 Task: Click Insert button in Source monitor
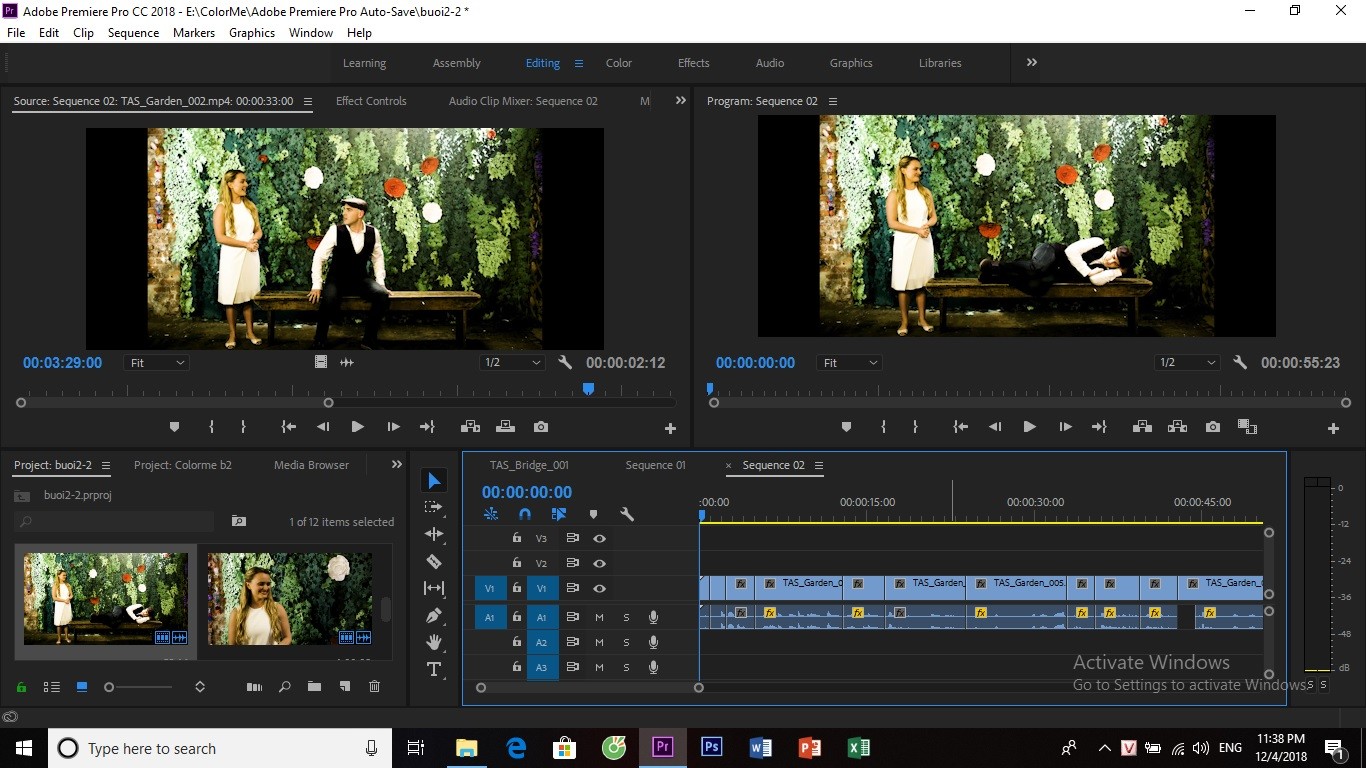tap(470, 427)
